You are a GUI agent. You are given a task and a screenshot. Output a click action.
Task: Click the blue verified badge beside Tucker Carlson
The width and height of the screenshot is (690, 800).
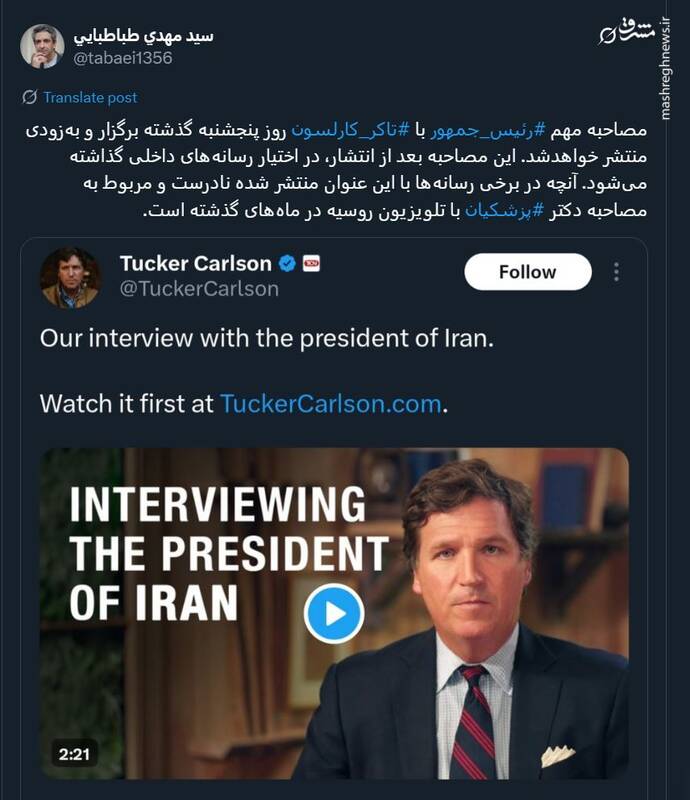[288, 264]
